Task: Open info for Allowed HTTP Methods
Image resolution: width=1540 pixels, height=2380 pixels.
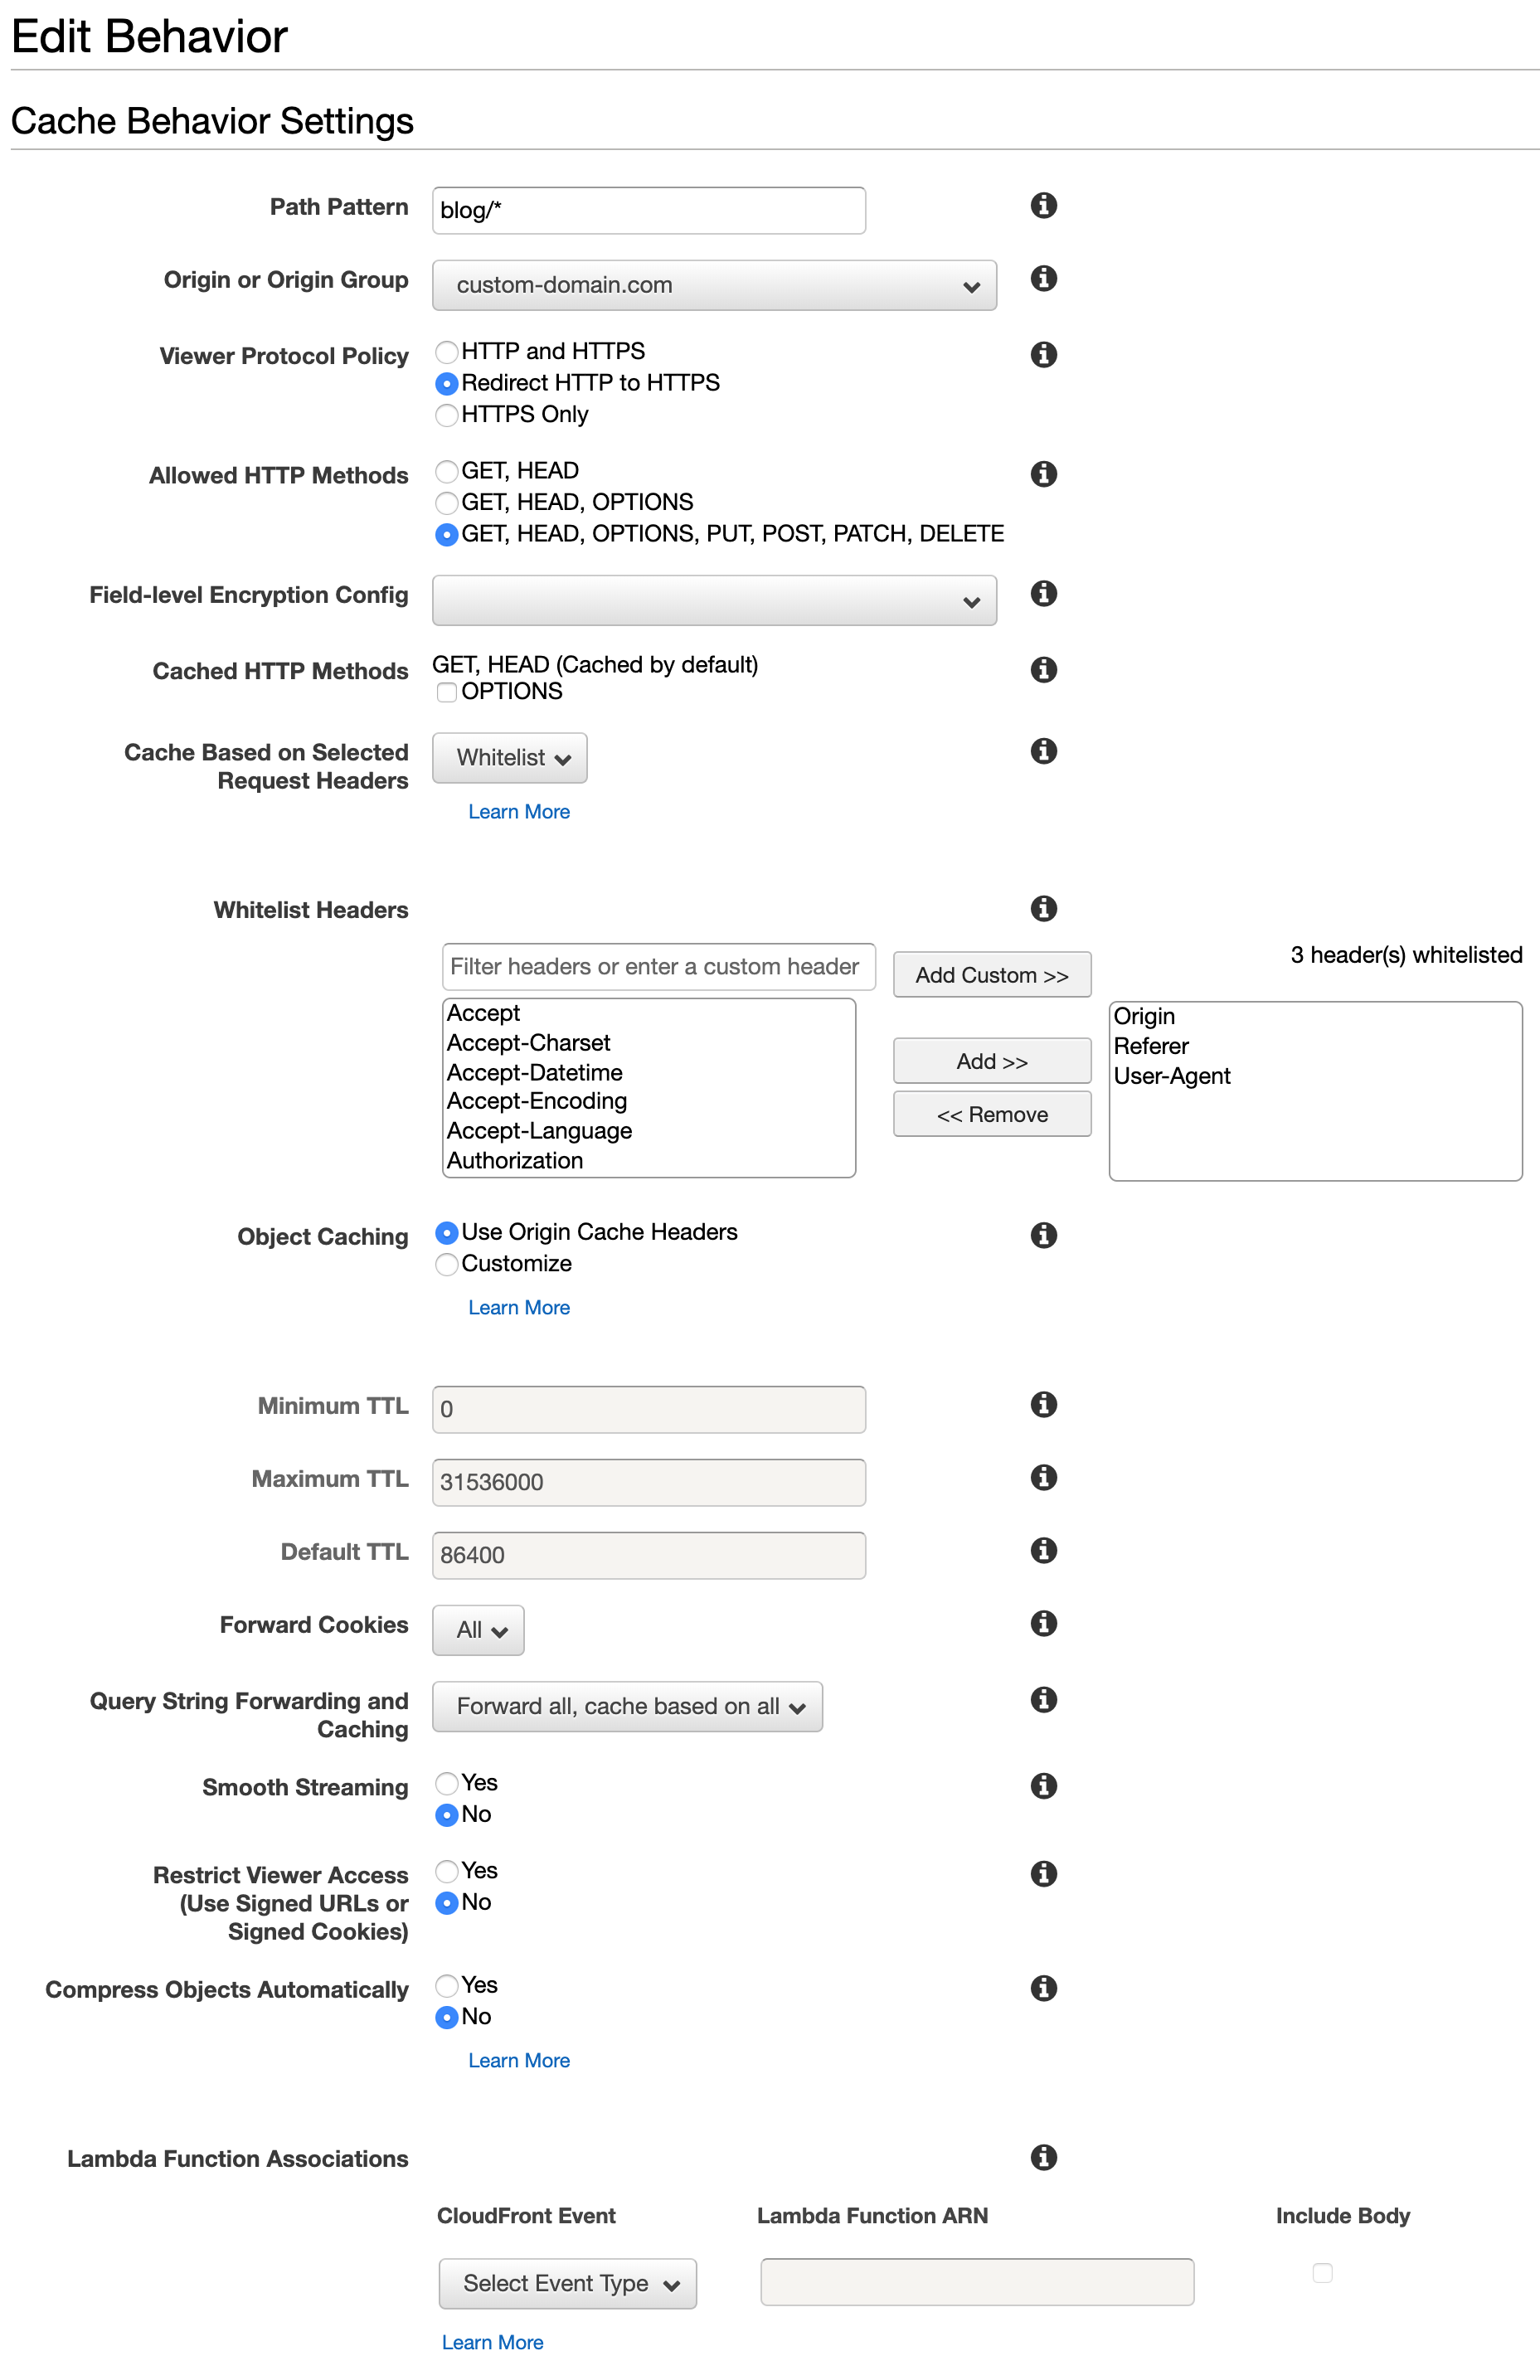Action: (1043, 473)
